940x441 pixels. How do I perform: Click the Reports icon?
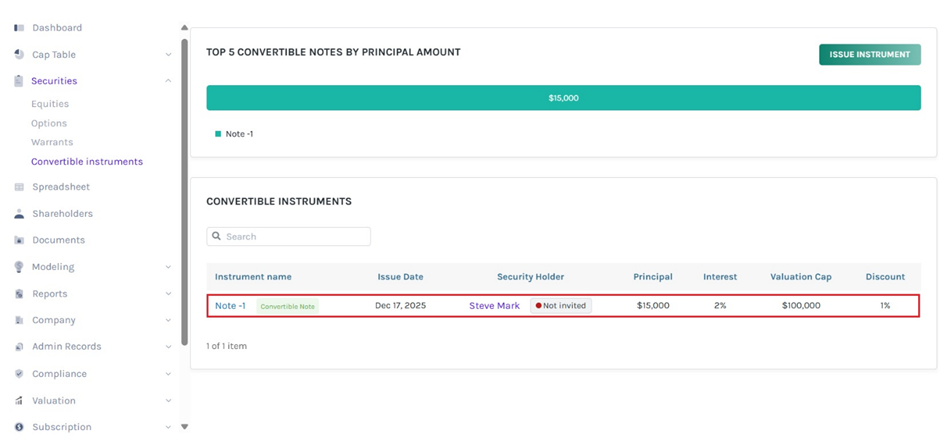click(19, 294)
